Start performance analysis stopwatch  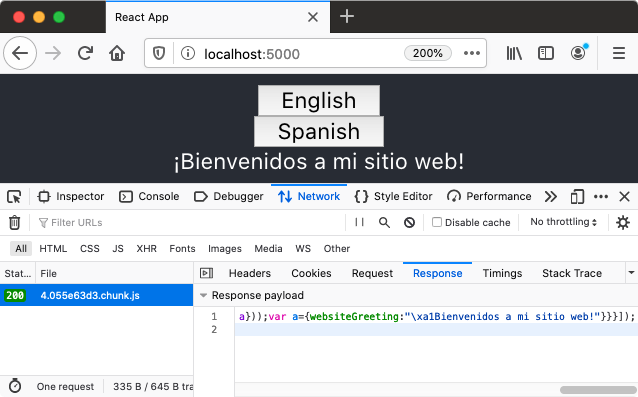click(x=15, y=386)
